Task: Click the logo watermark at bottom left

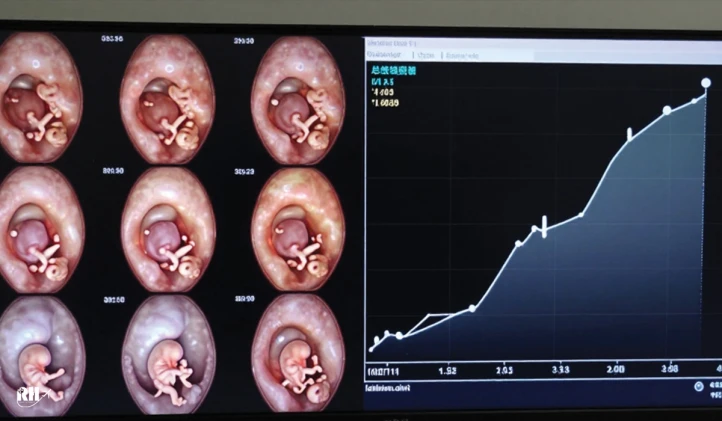Action: point(28,395)
